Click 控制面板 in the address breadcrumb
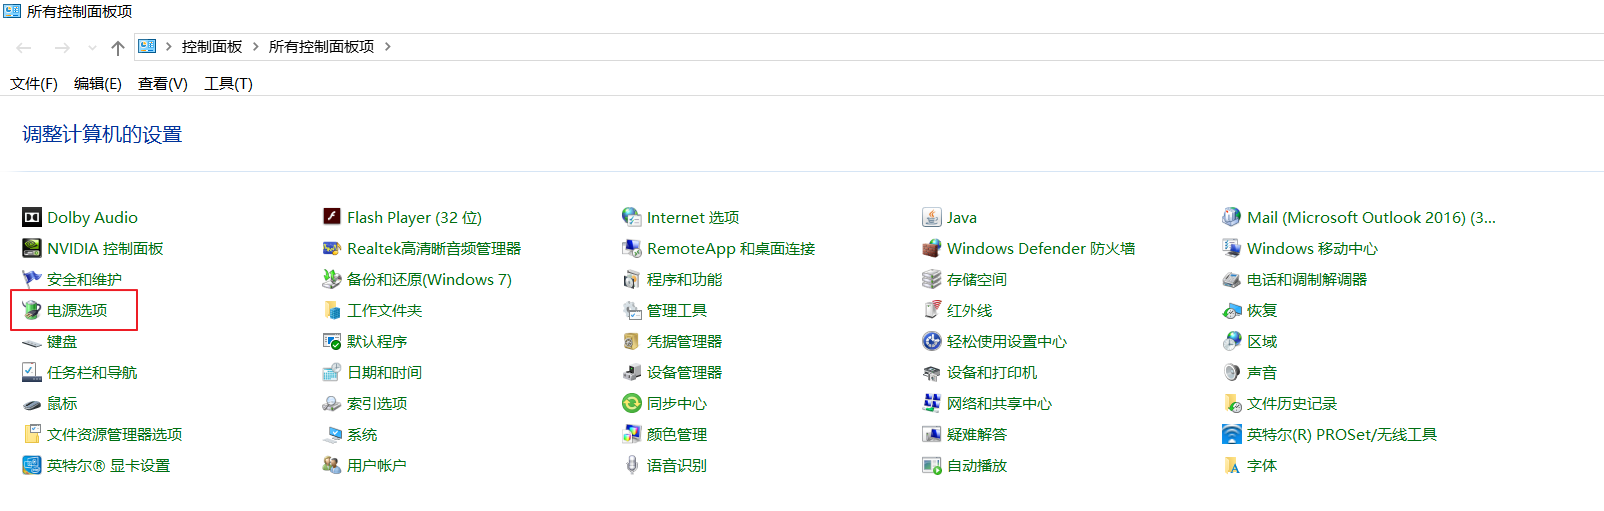This screenshot has height=511, width=1604. 212,47
